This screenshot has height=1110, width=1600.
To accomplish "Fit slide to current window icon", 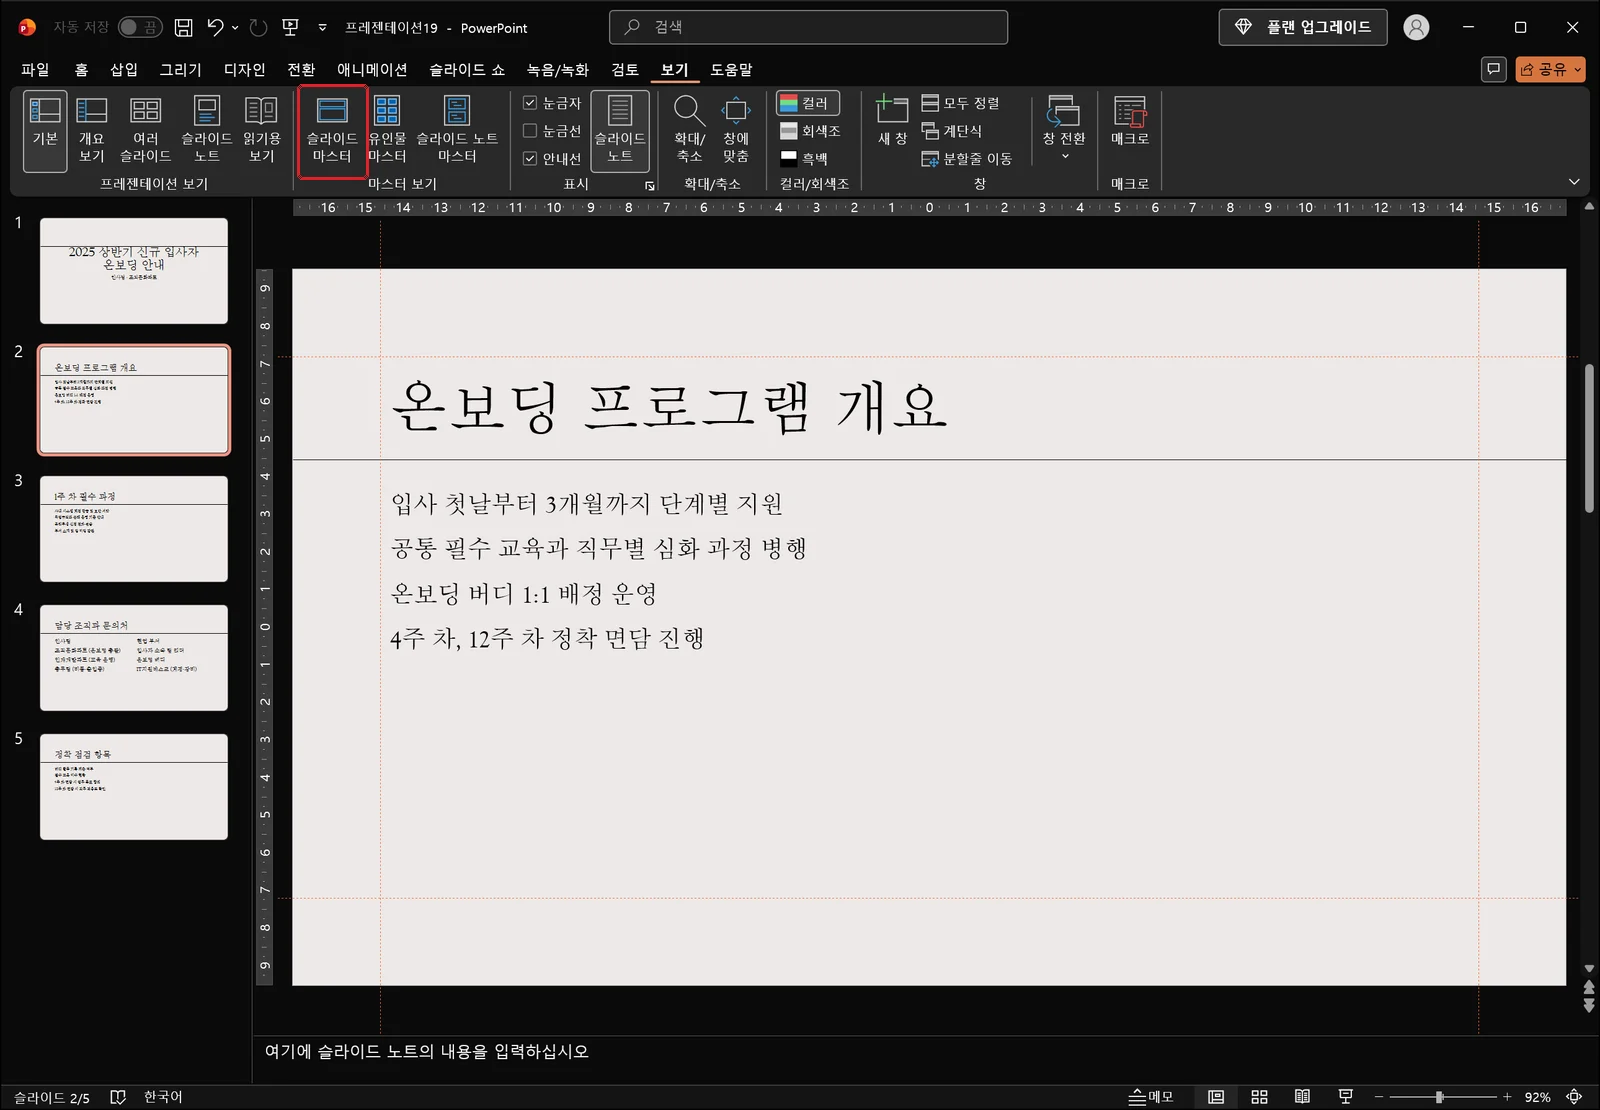I will coord(1574,1097).
